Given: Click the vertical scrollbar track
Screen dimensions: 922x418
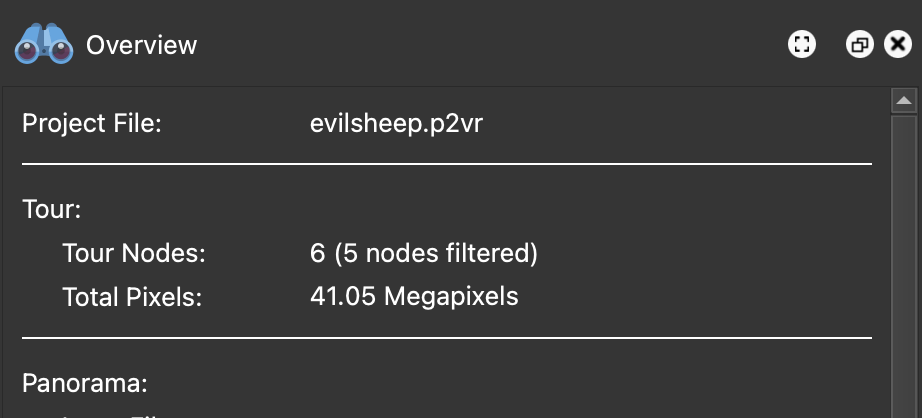Looking at the screenshot, I should (x=904, y=270).
